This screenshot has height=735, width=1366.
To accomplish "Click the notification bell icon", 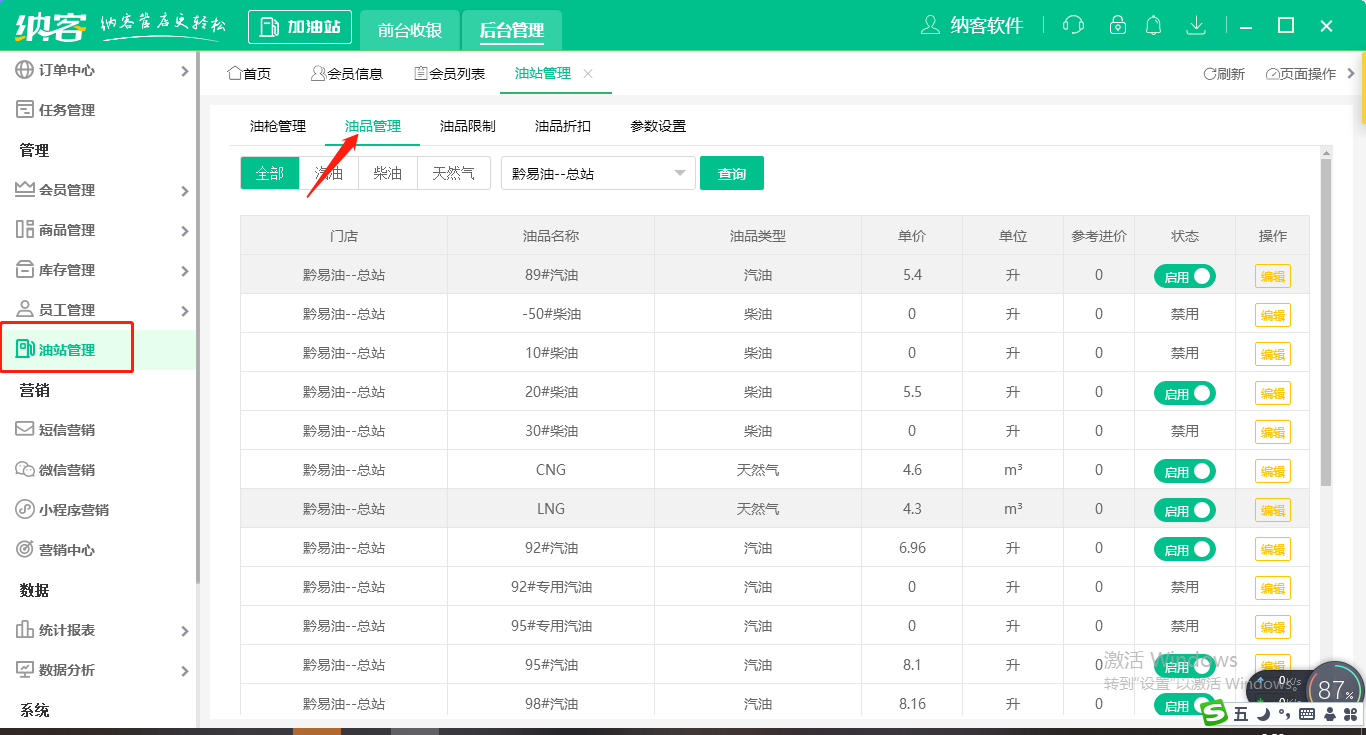I will (1154, 25).
